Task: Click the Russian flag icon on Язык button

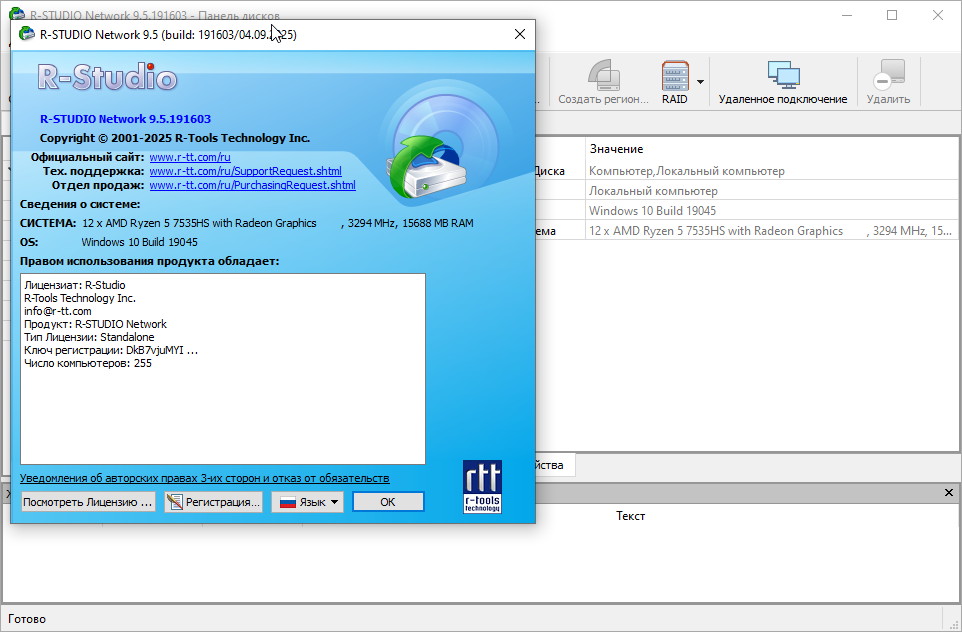Action: pos(288,503)
